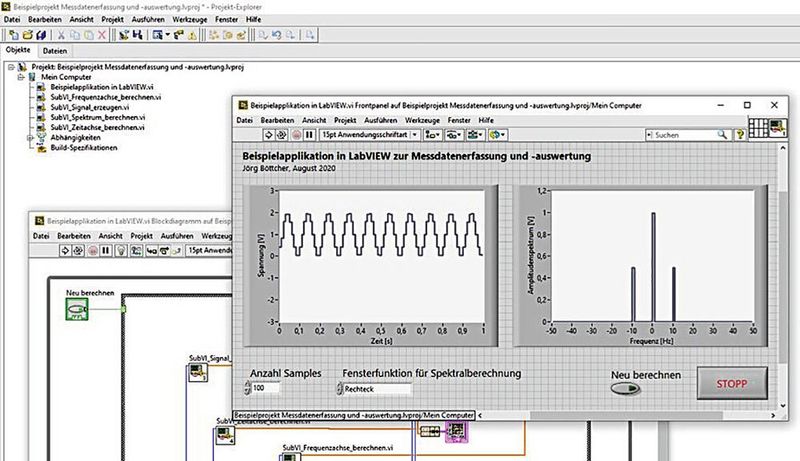Click Run arrow in Blockdiagramm window
Viewport: 800px width, 461px height.
click(x=65, y=250)
